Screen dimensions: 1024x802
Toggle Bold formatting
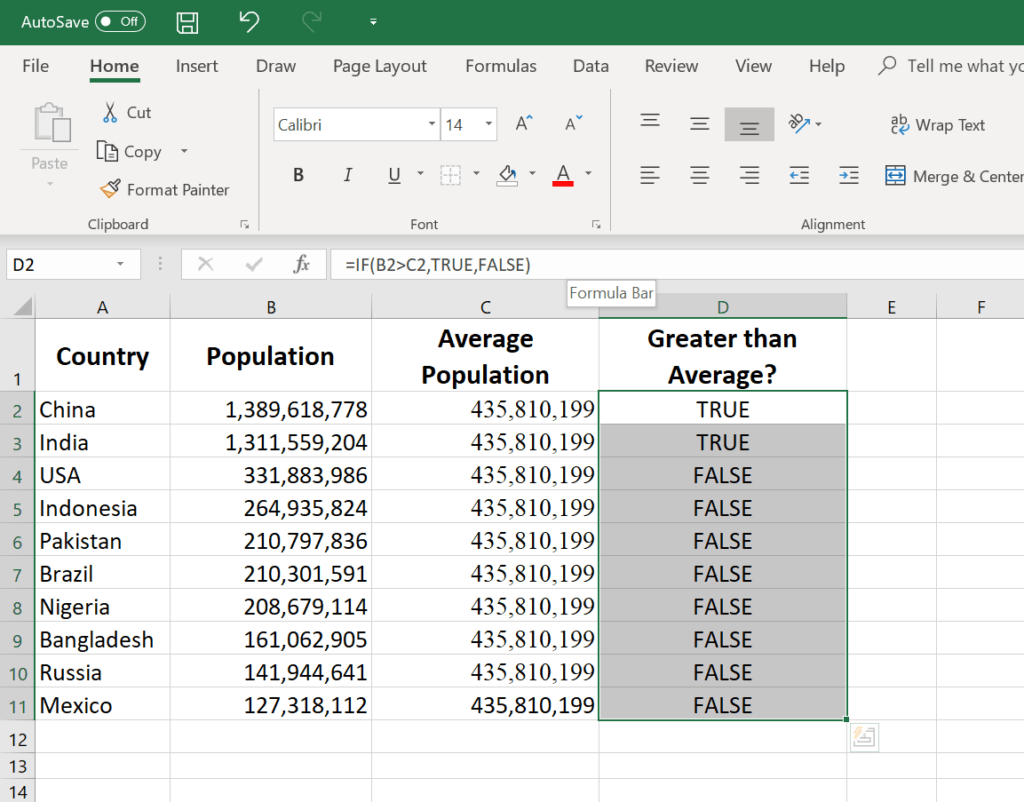pyautogui.click(x=298, y=176)
